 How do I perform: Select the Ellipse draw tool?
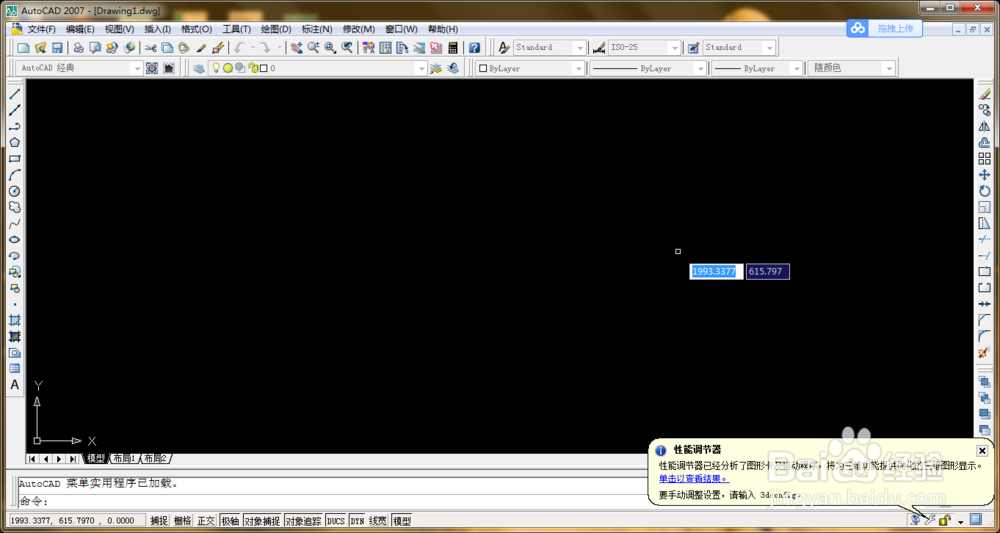click(x=15, y=239)
